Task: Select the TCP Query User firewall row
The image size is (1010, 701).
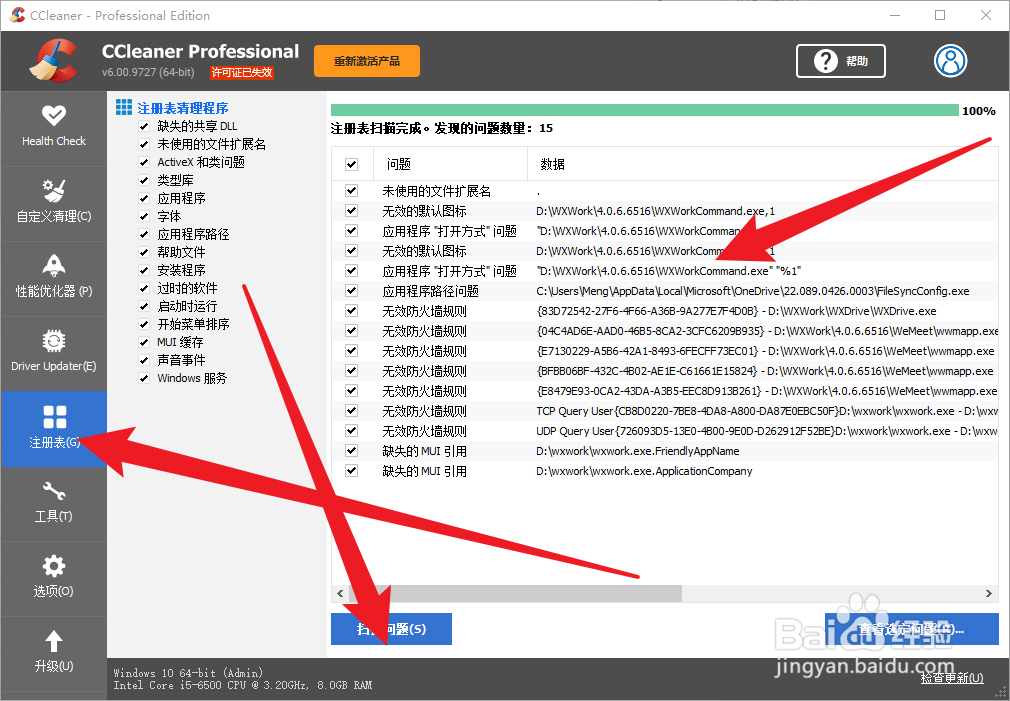Action: pyautogui.click(x=665, y=410)
